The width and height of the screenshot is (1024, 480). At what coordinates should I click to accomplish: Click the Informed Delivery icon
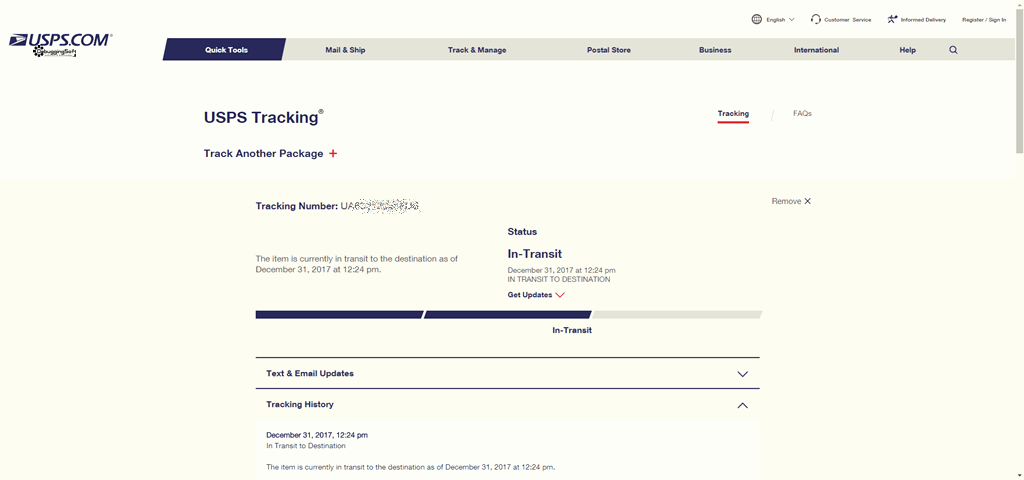coord(892,20)
